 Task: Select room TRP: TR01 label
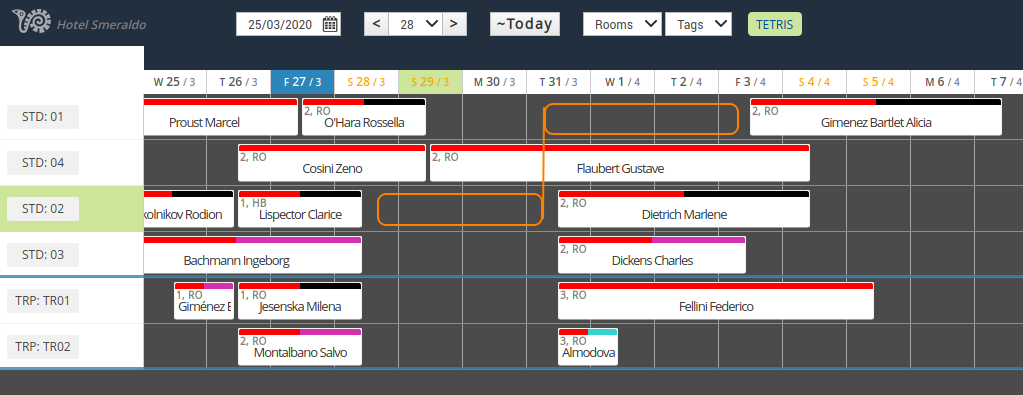pos(43,301)
